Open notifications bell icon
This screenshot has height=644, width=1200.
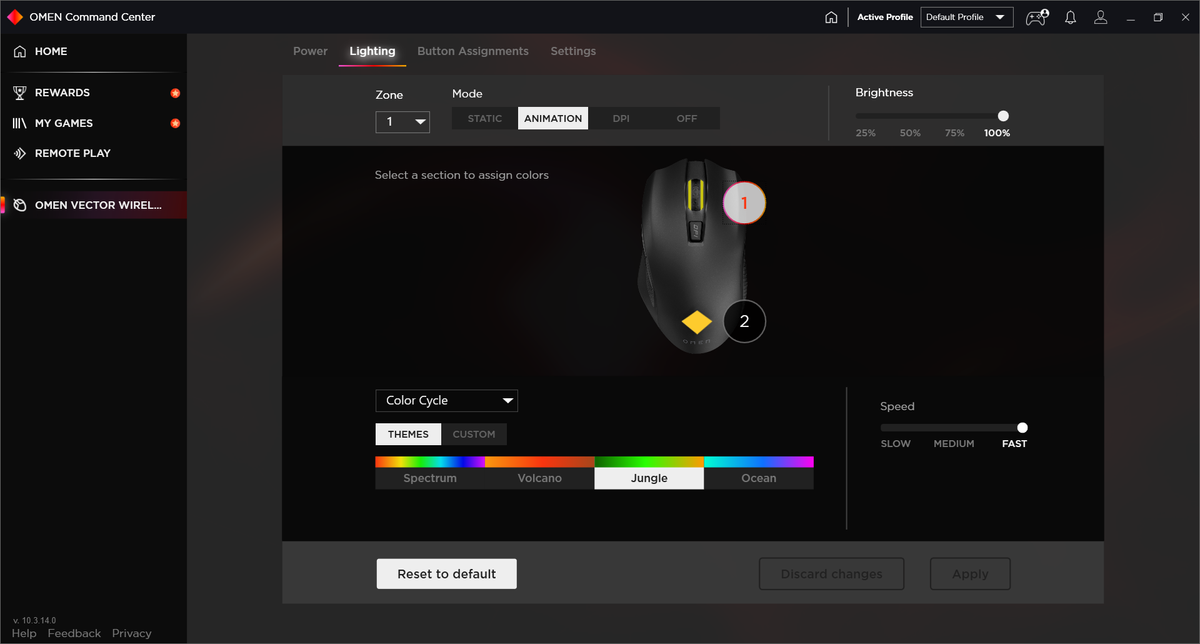1070,17
